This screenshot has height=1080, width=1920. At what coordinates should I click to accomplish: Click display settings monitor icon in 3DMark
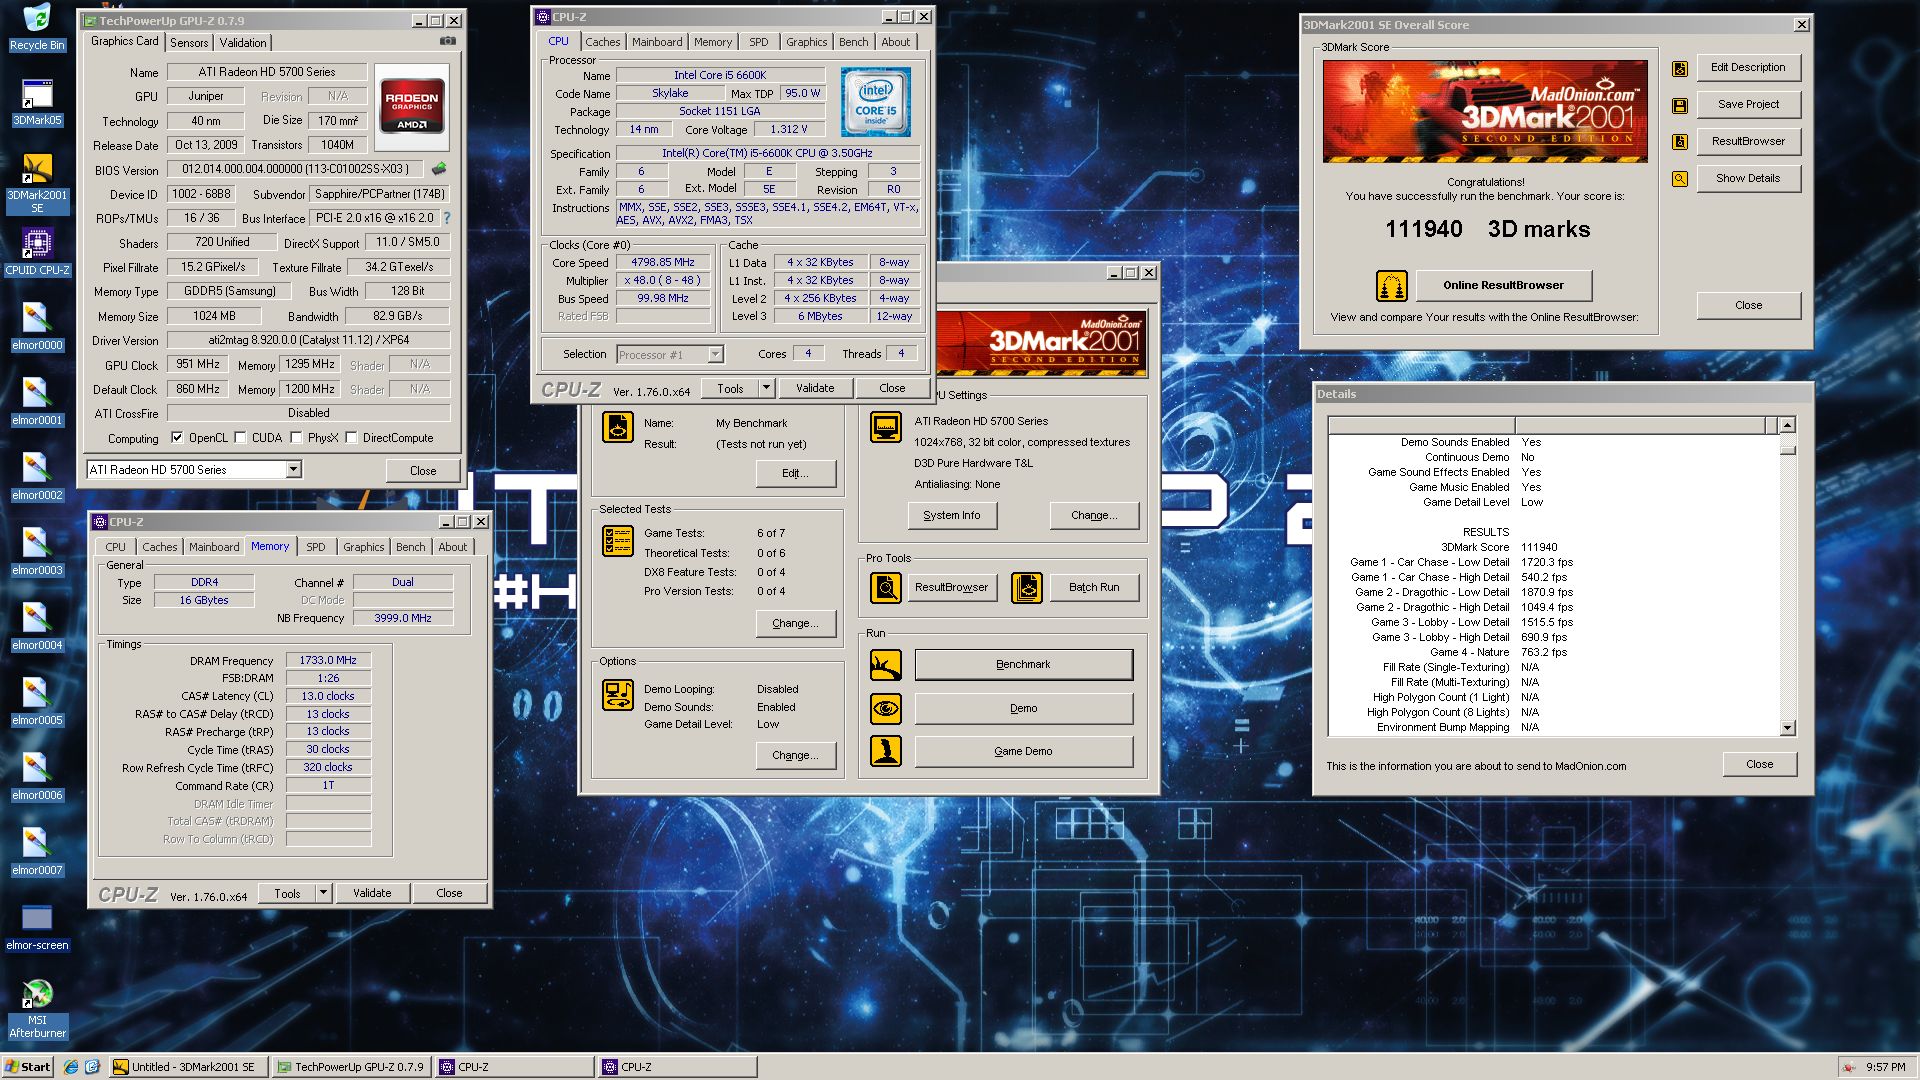click(x=886, y=428)
